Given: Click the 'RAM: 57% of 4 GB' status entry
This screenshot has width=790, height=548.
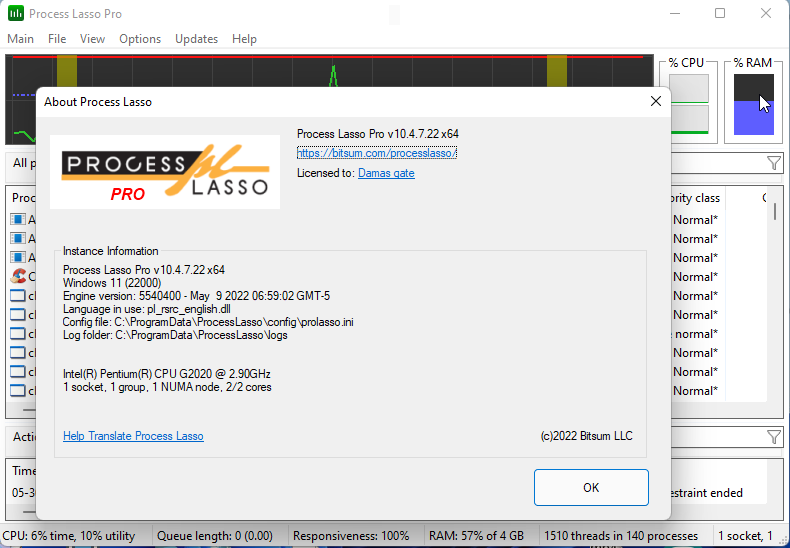Looking at the screenshot, I should coord(477,535).
